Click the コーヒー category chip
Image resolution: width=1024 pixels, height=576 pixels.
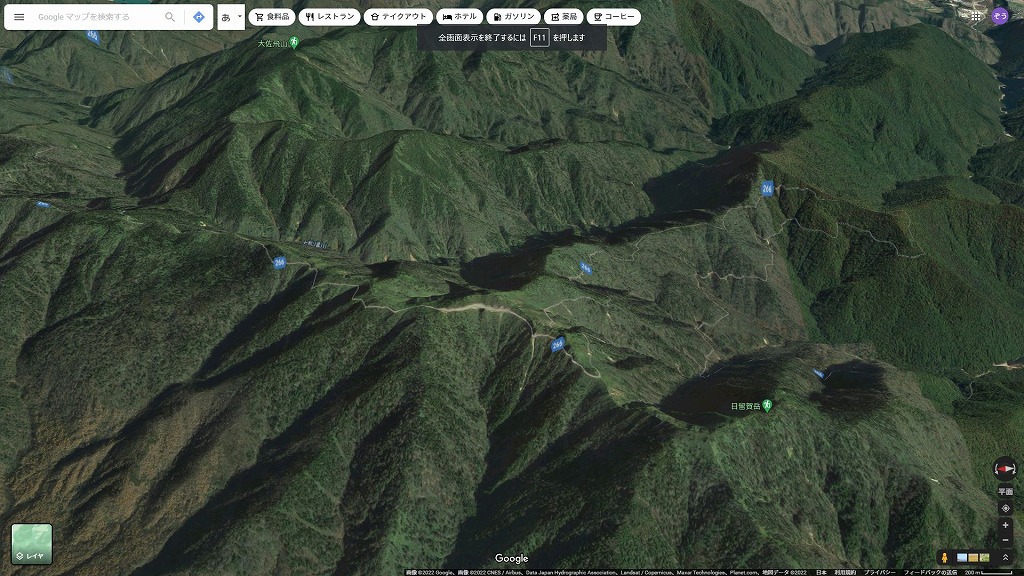coord(614,17)
